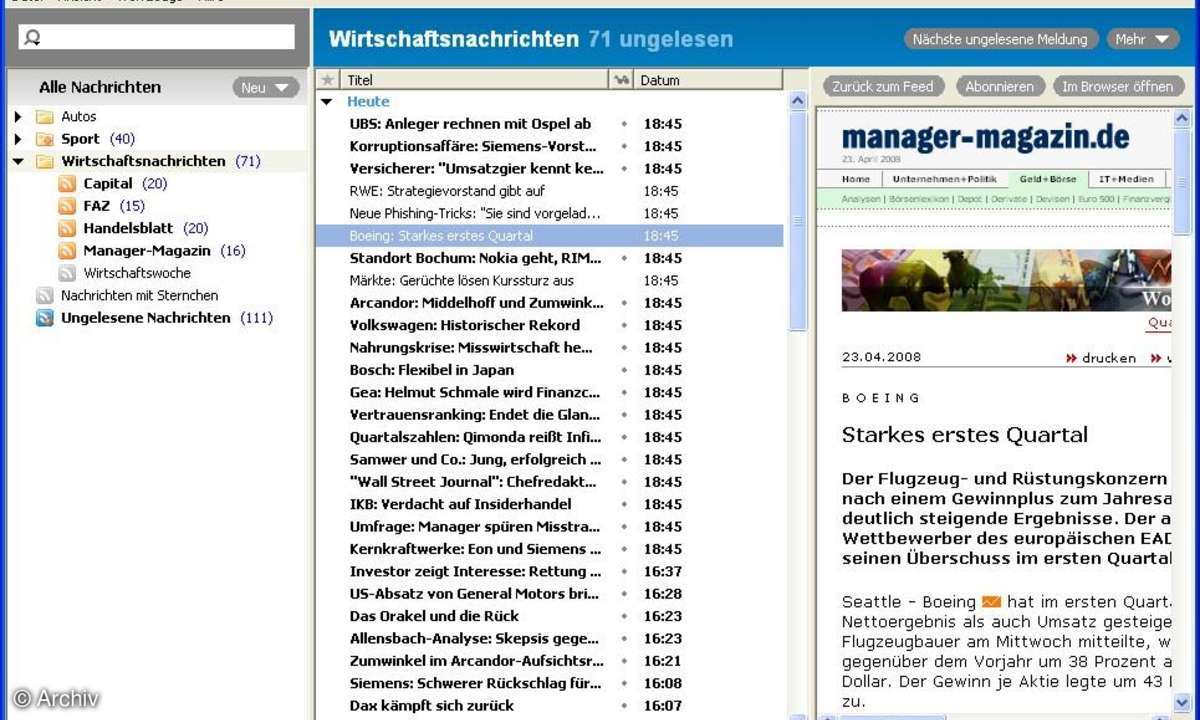Click Nächste ungelesene Meldung button

(x=1000, y=39)
